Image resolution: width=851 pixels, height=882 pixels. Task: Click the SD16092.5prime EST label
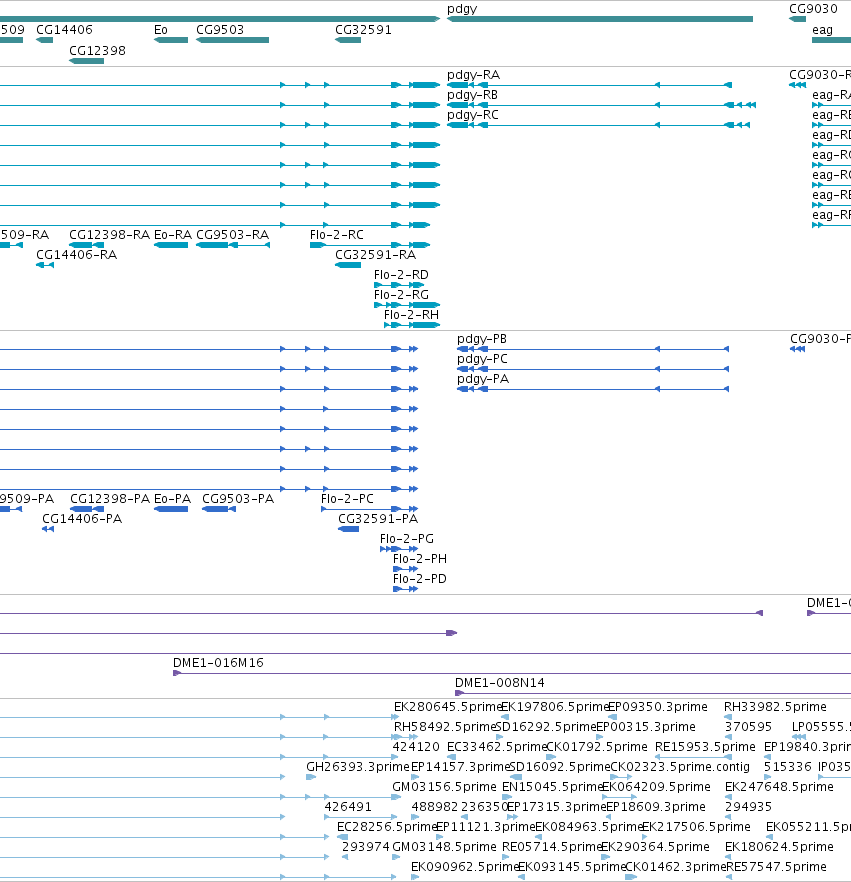click(559, 767)
